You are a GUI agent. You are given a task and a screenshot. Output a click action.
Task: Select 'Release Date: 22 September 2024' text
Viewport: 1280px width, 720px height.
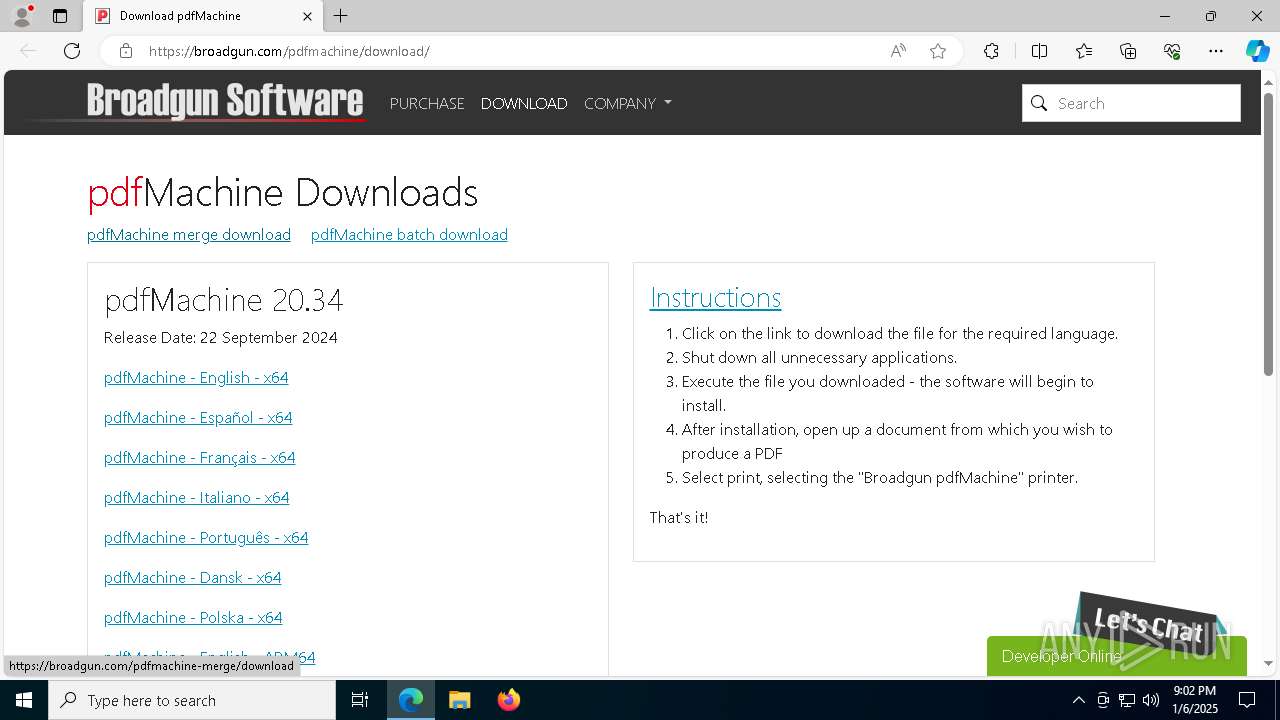(221, 337)
